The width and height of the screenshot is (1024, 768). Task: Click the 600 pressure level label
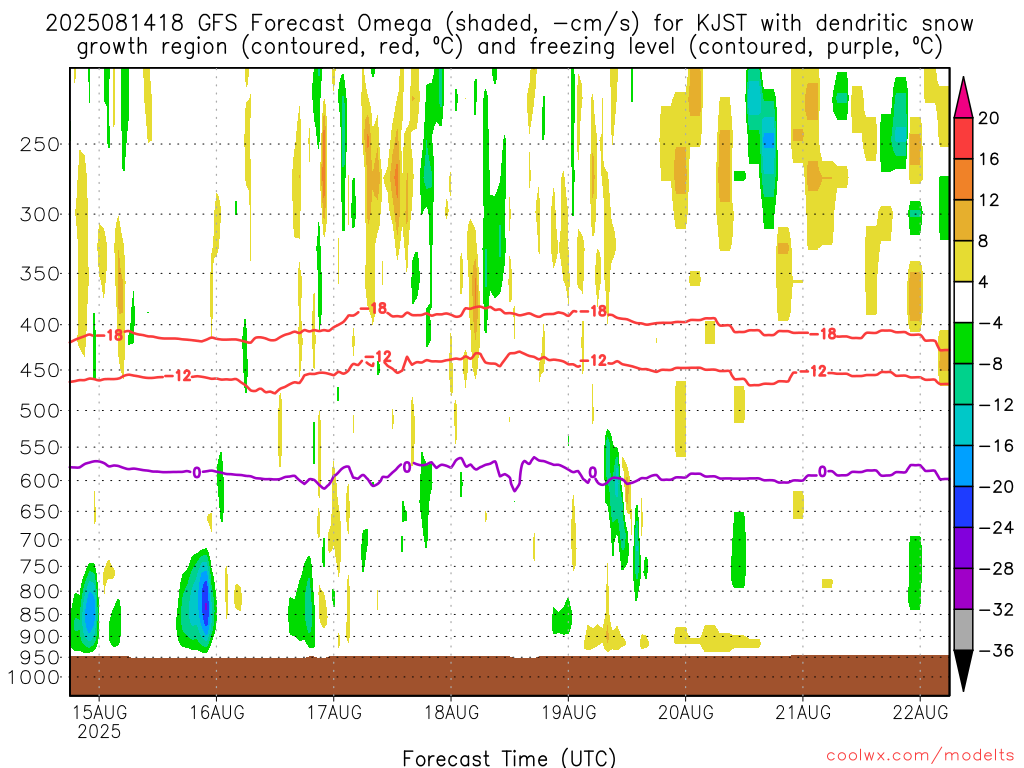tap(40, 481)
